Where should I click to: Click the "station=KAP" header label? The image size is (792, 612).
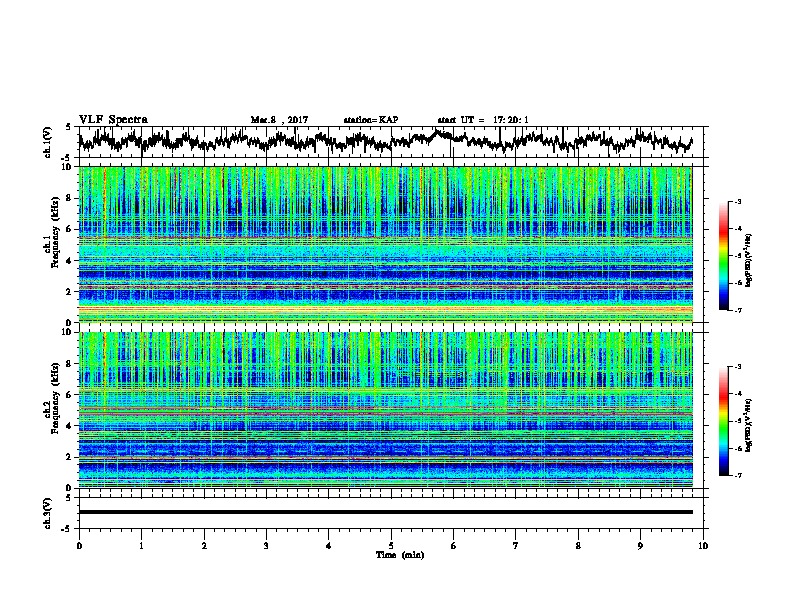tap(371, 120)
